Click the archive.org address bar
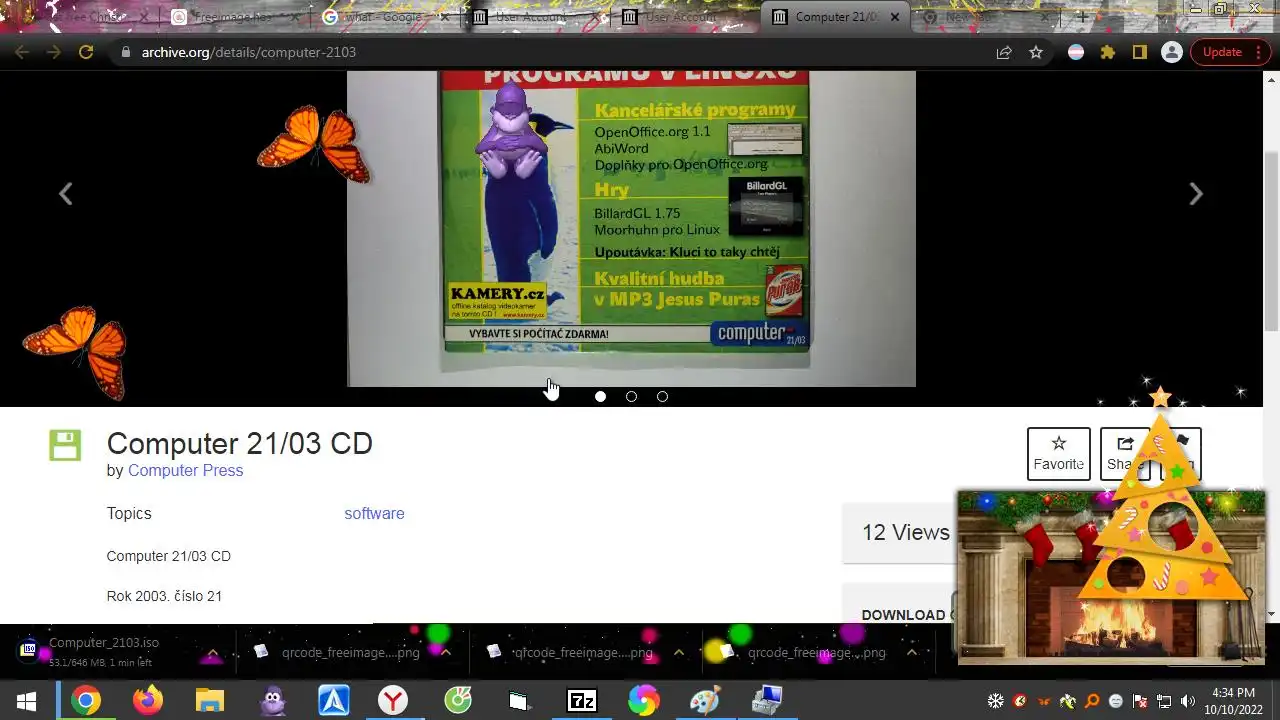Screen dimensions: 1280x720 (560, 52)
